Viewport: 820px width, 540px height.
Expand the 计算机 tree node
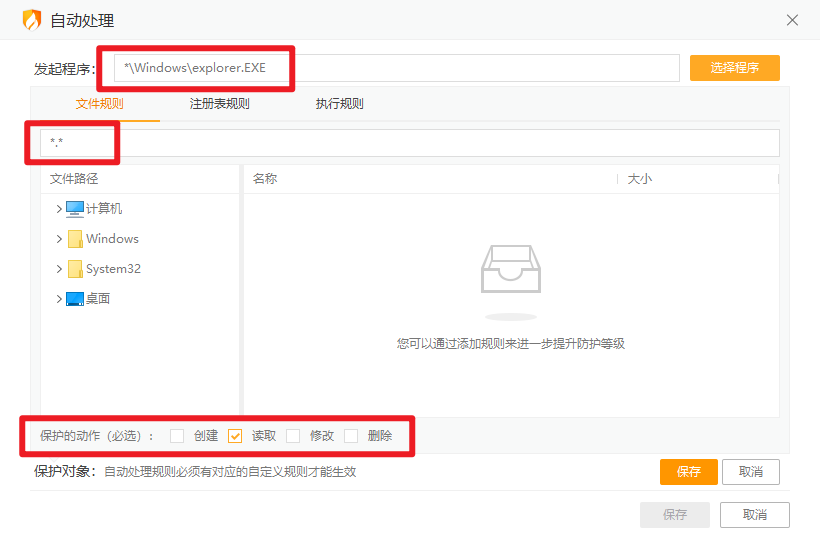tap(59, 209)
